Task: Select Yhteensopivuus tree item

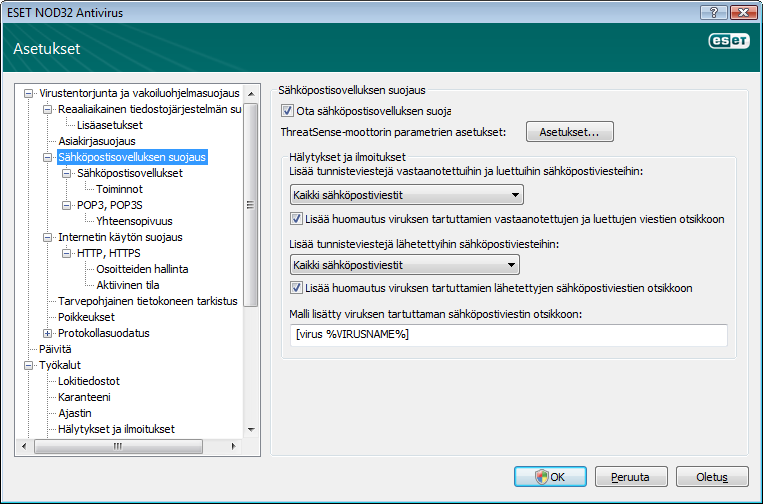Action: pyautogui.click(x=134, y=221)
